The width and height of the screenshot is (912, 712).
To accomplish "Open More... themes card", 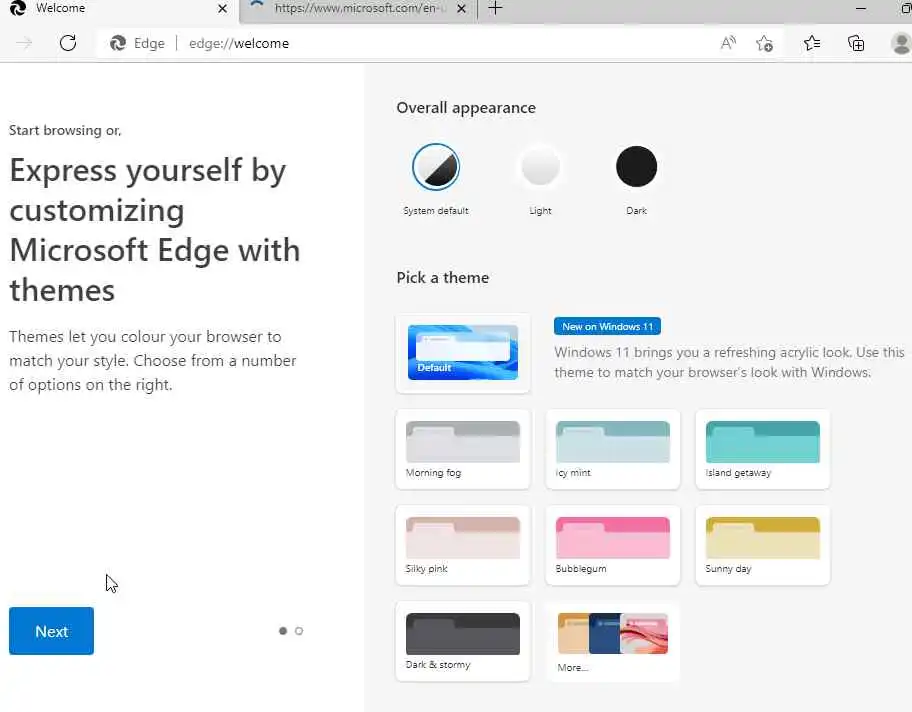I will tap(612, 641).
